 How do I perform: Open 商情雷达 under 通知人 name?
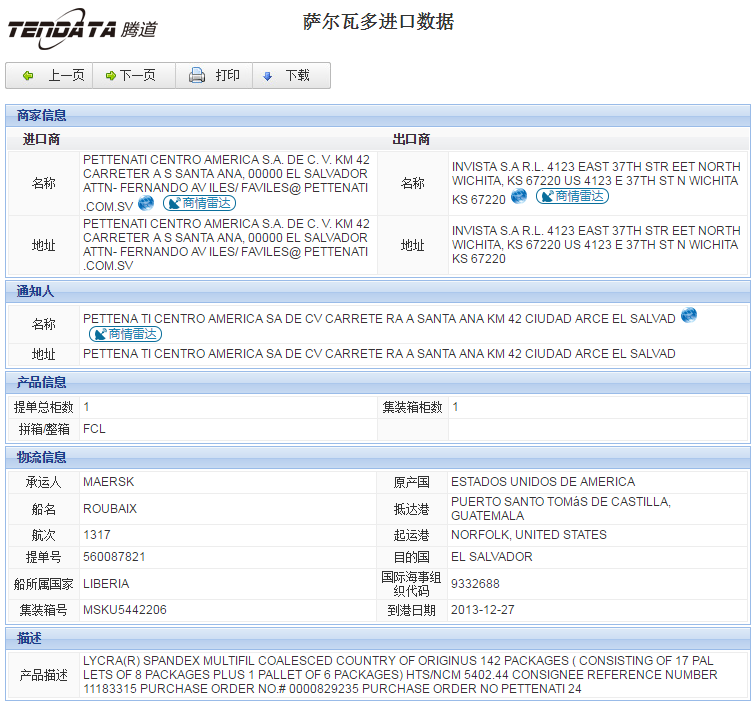[x=125, y=334]
